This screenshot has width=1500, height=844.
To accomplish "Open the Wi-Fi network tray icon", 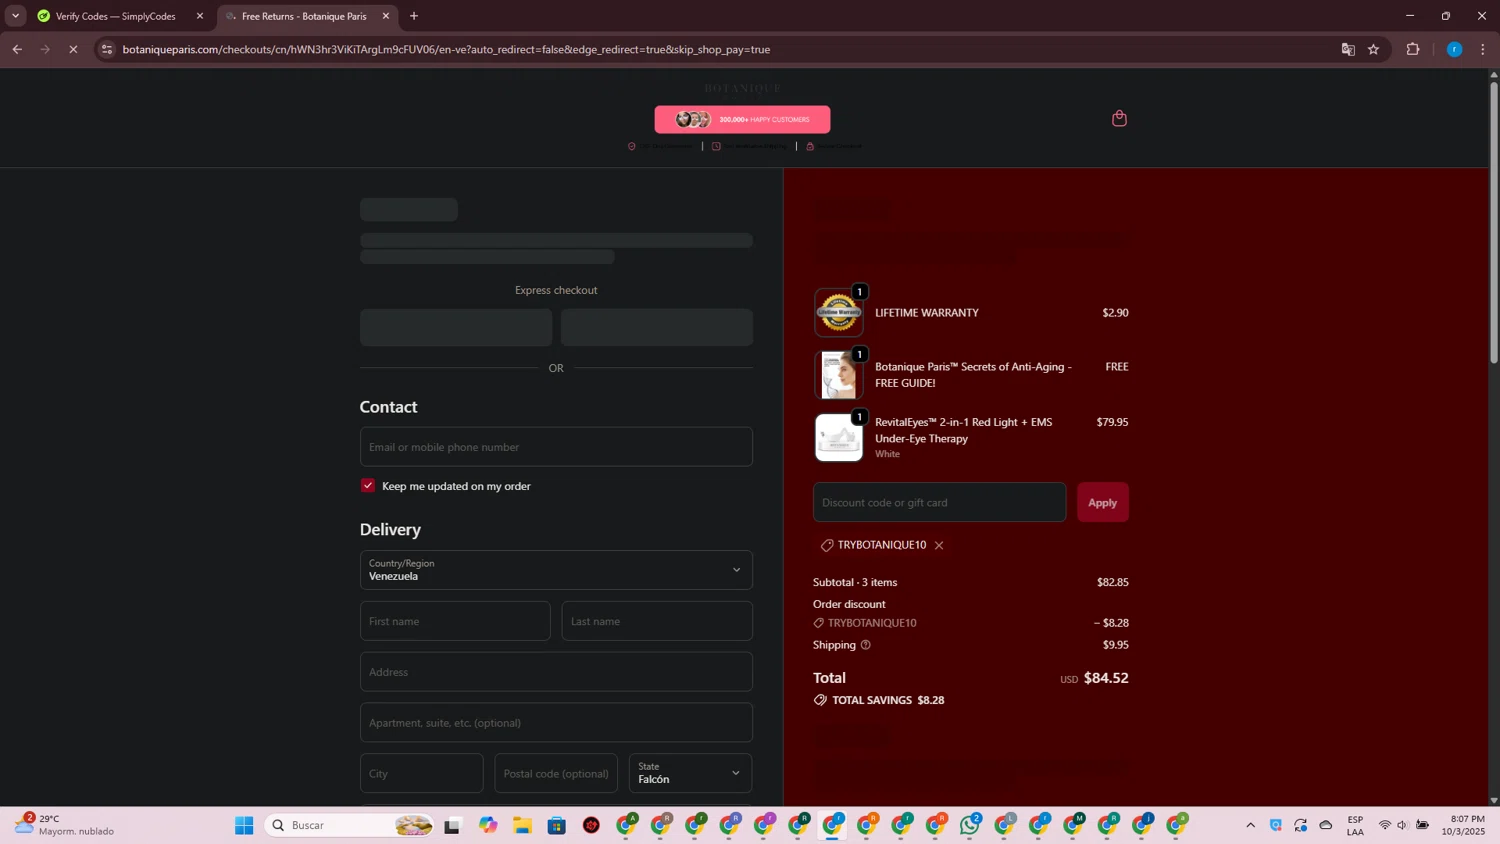I will [x=1385, y=825].
